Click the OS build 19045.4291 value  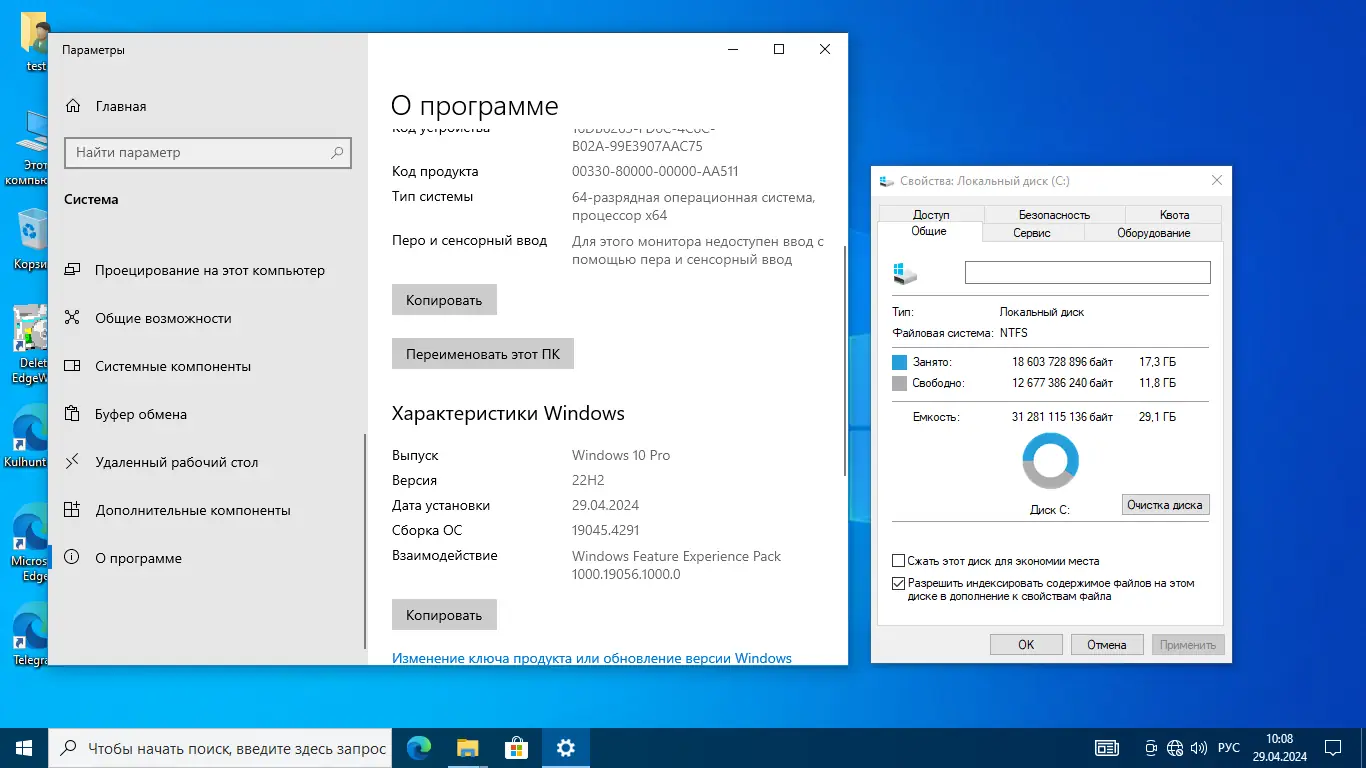point(605,530)
